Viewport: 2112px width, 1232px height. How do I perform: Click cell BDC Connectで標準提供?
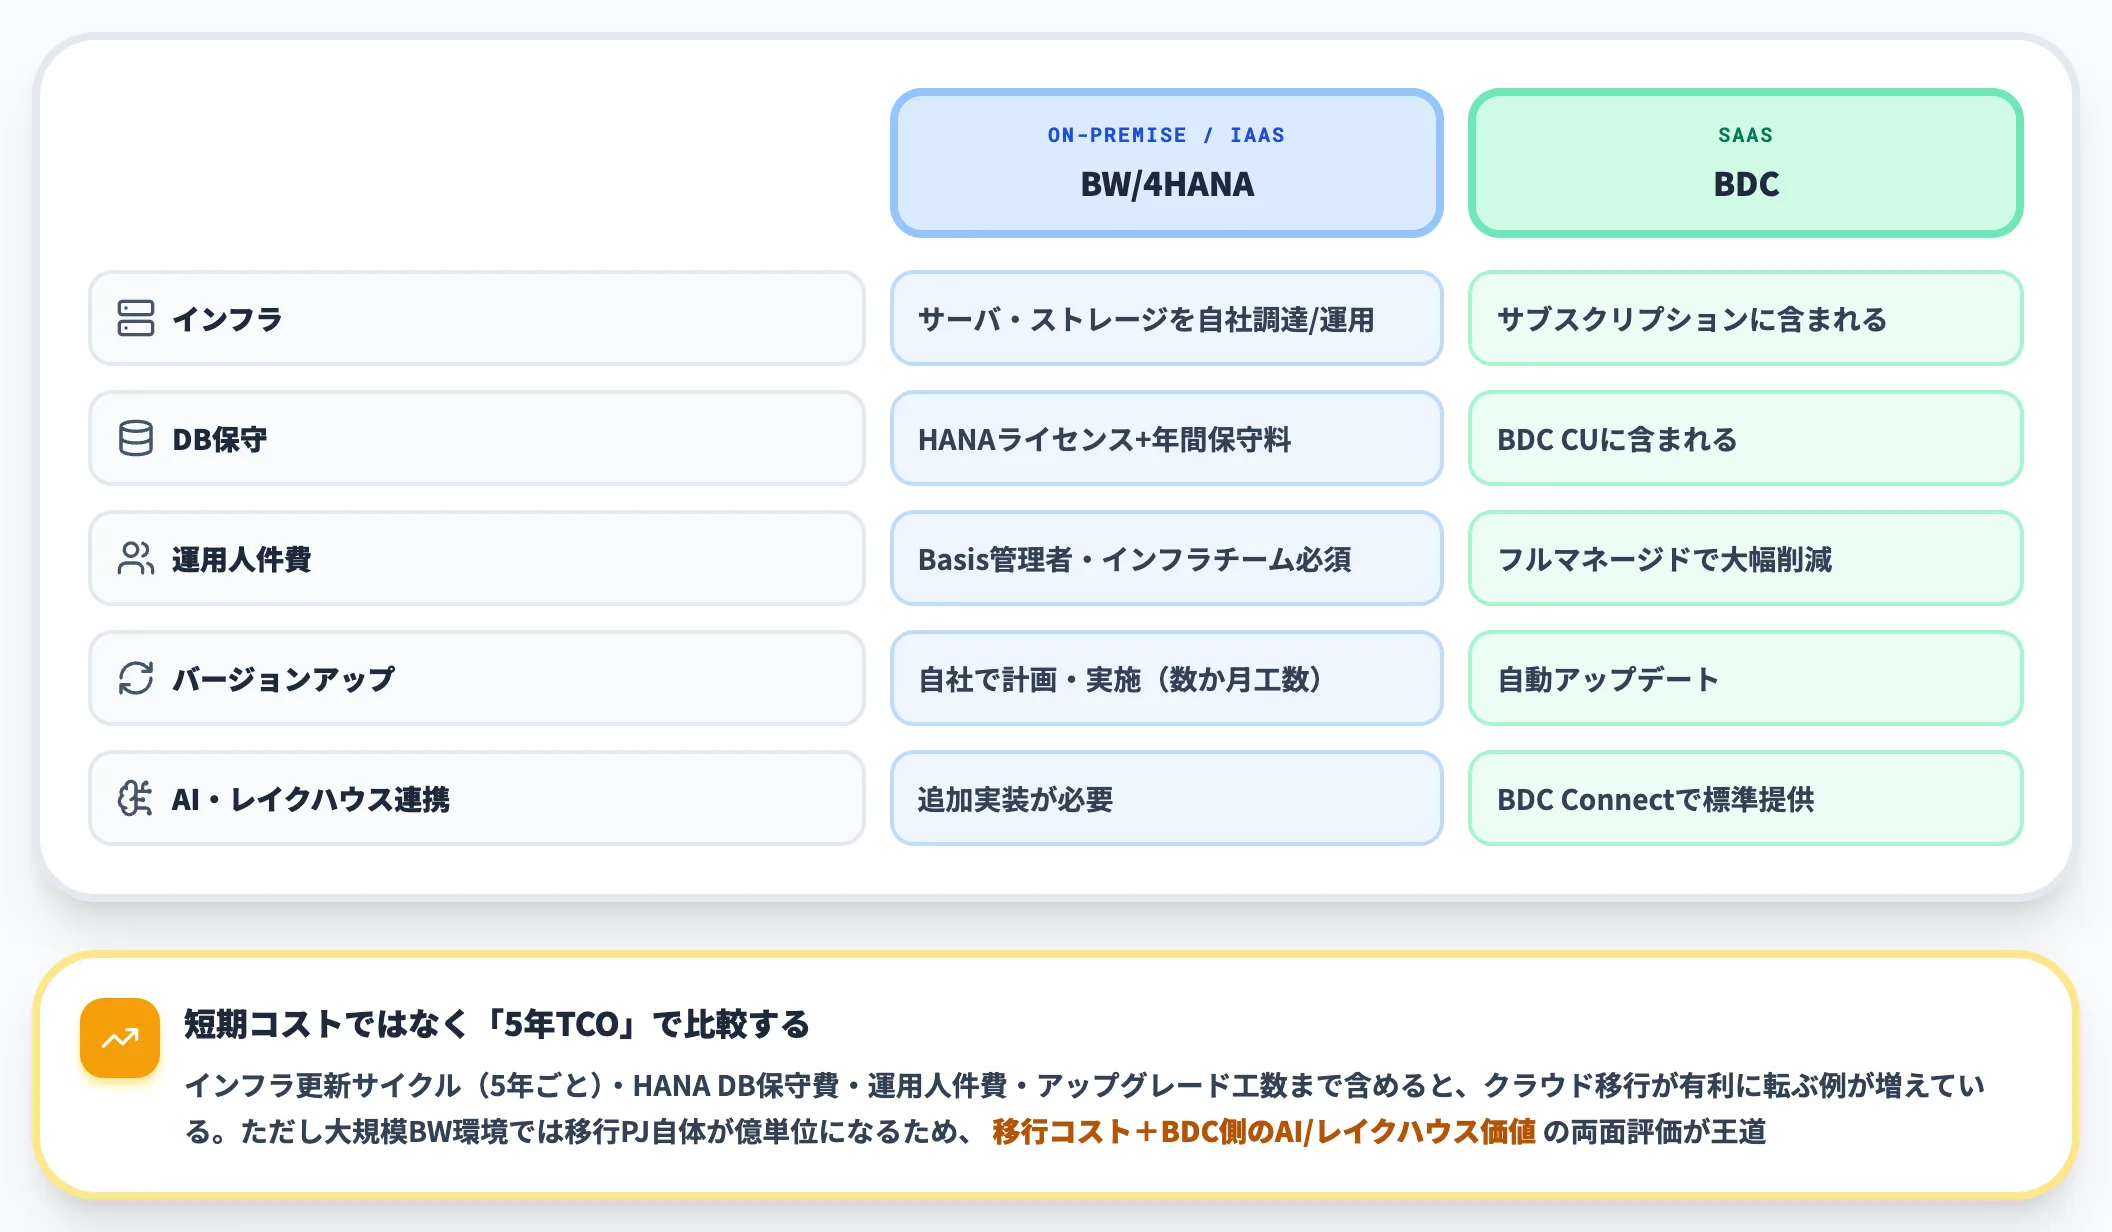[x=1745, y=798]
